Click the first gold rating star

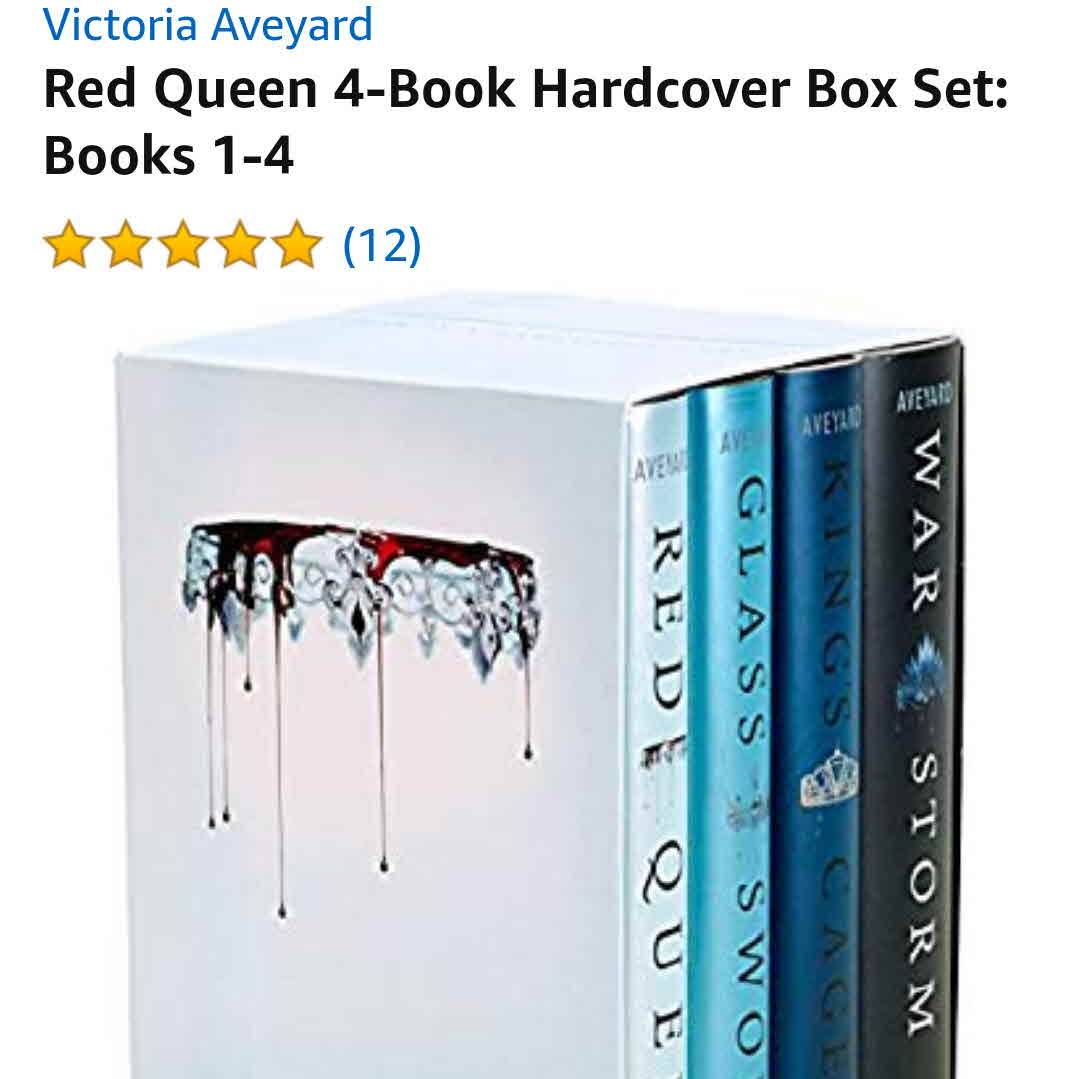click(x=69, y=244)
